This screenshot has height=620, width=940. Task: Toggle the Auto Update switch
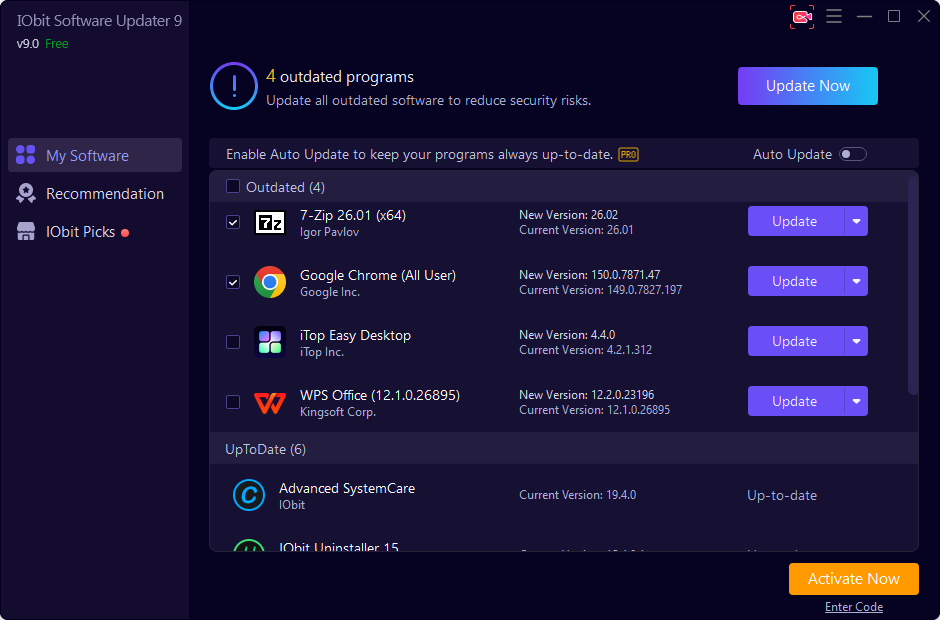(x=852, y=154)
